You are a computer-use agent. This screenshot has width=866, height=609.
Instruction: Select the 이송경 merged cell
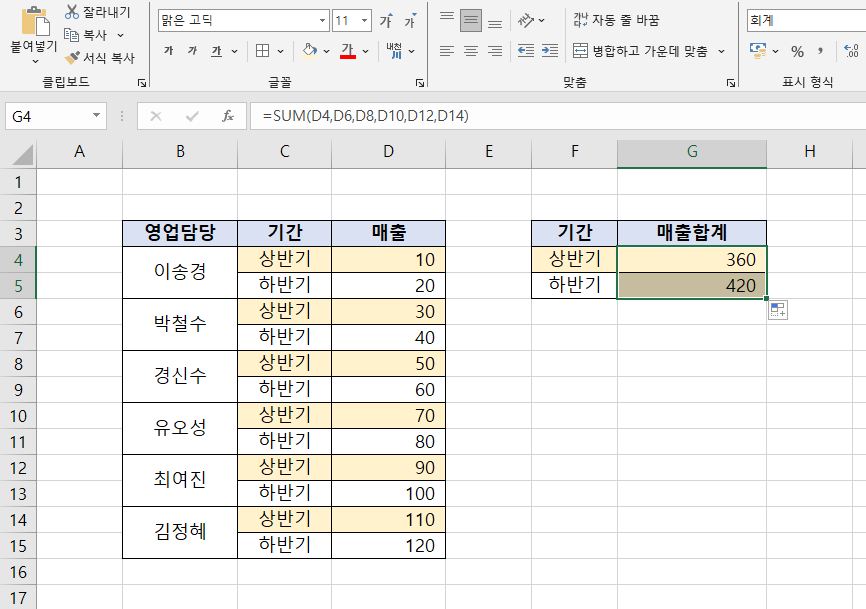pyautogui.click(x=180, y=272)
